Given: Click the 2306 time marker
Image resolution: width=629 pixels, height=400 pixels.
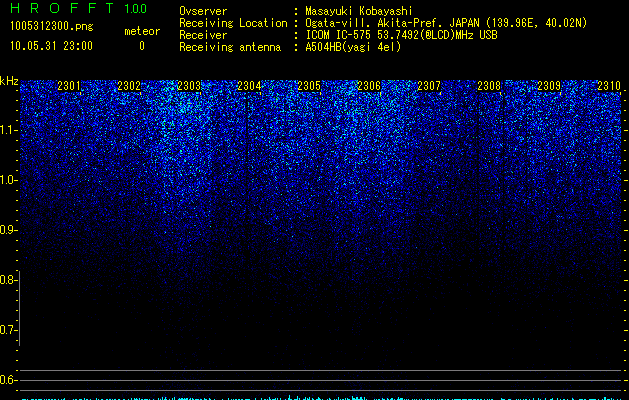Looking at the screenshot, I should coord(369,86).
